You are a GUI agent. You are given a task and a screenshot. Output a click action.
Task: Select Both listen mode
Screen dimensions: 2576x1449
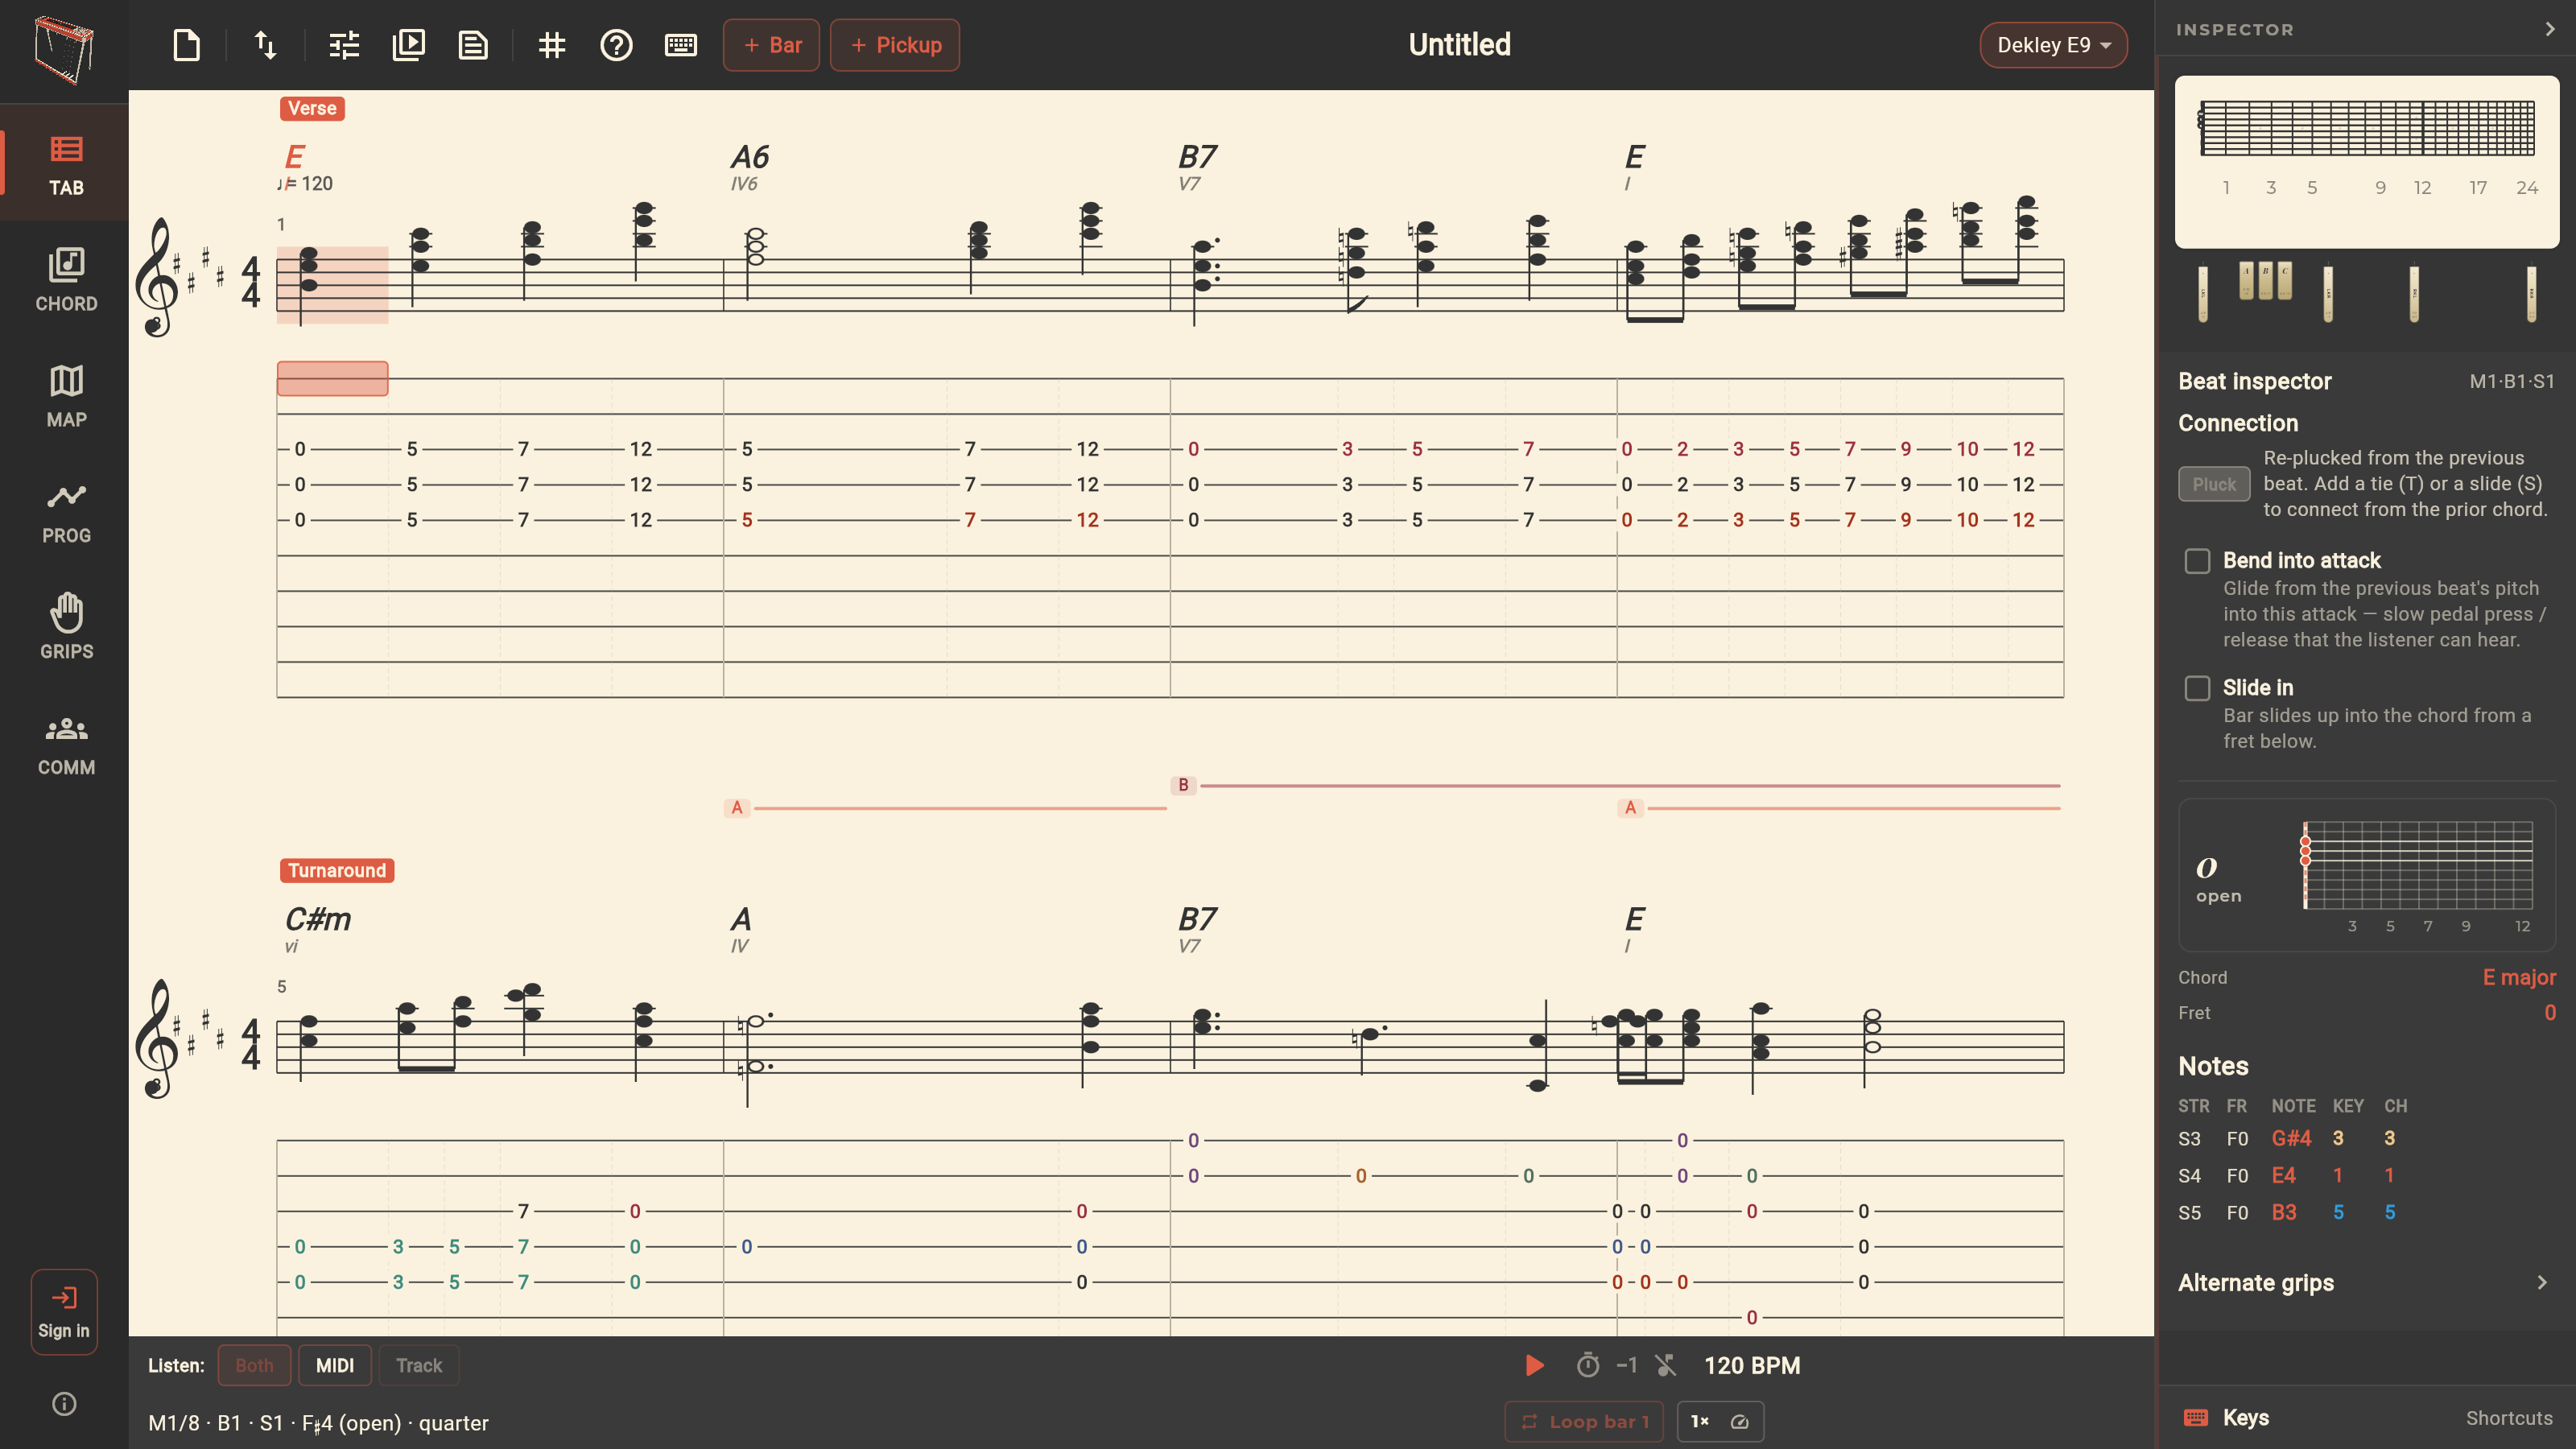pyautogui.click(x=254, y=1365)
